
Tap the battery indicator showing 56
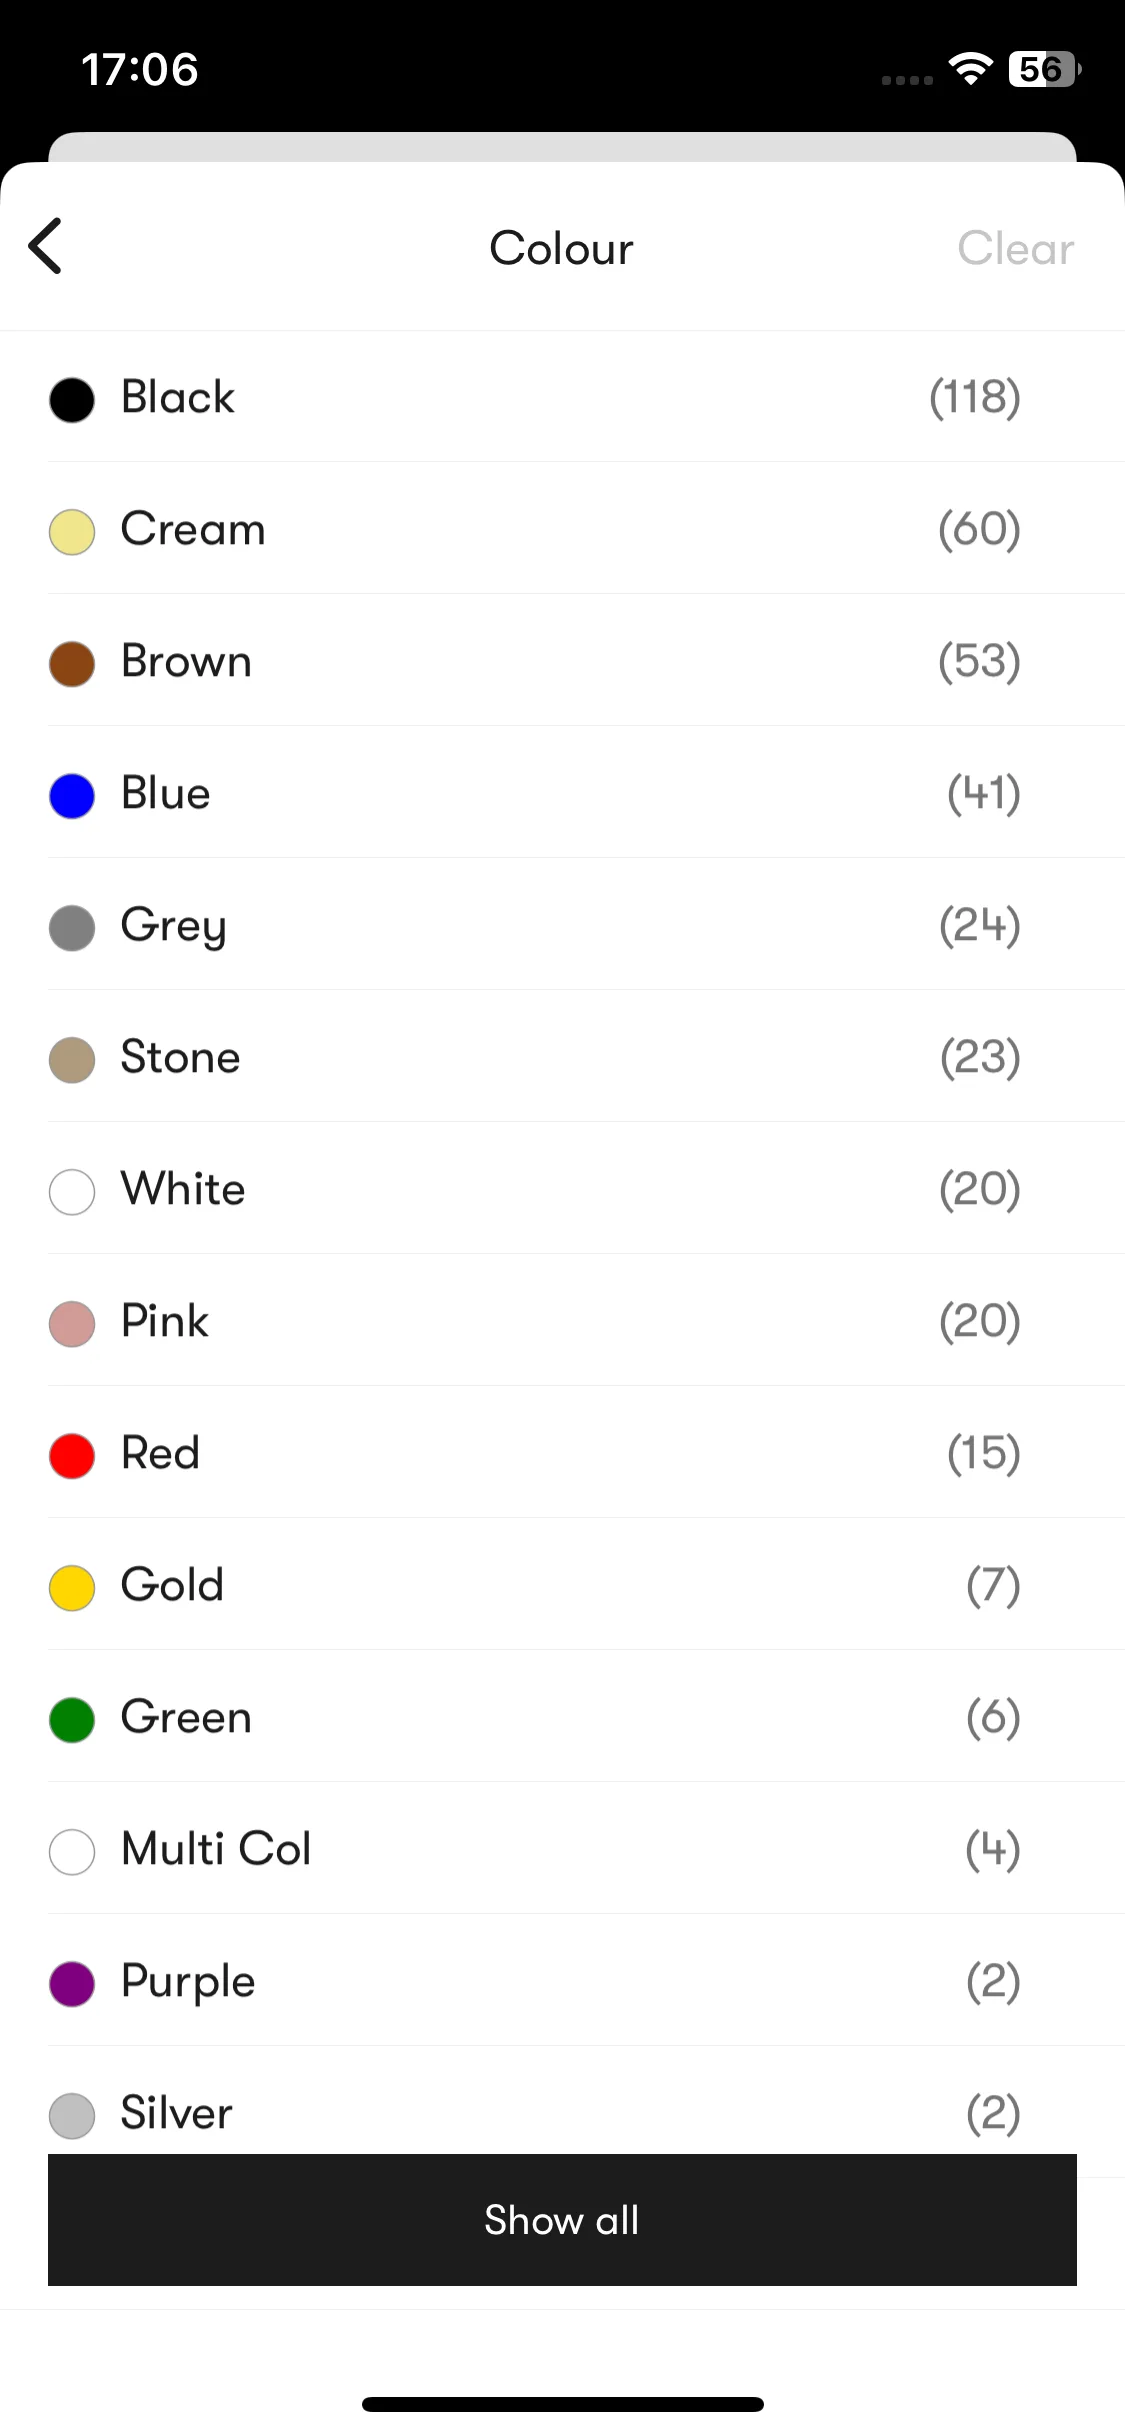click(1044, 69)
